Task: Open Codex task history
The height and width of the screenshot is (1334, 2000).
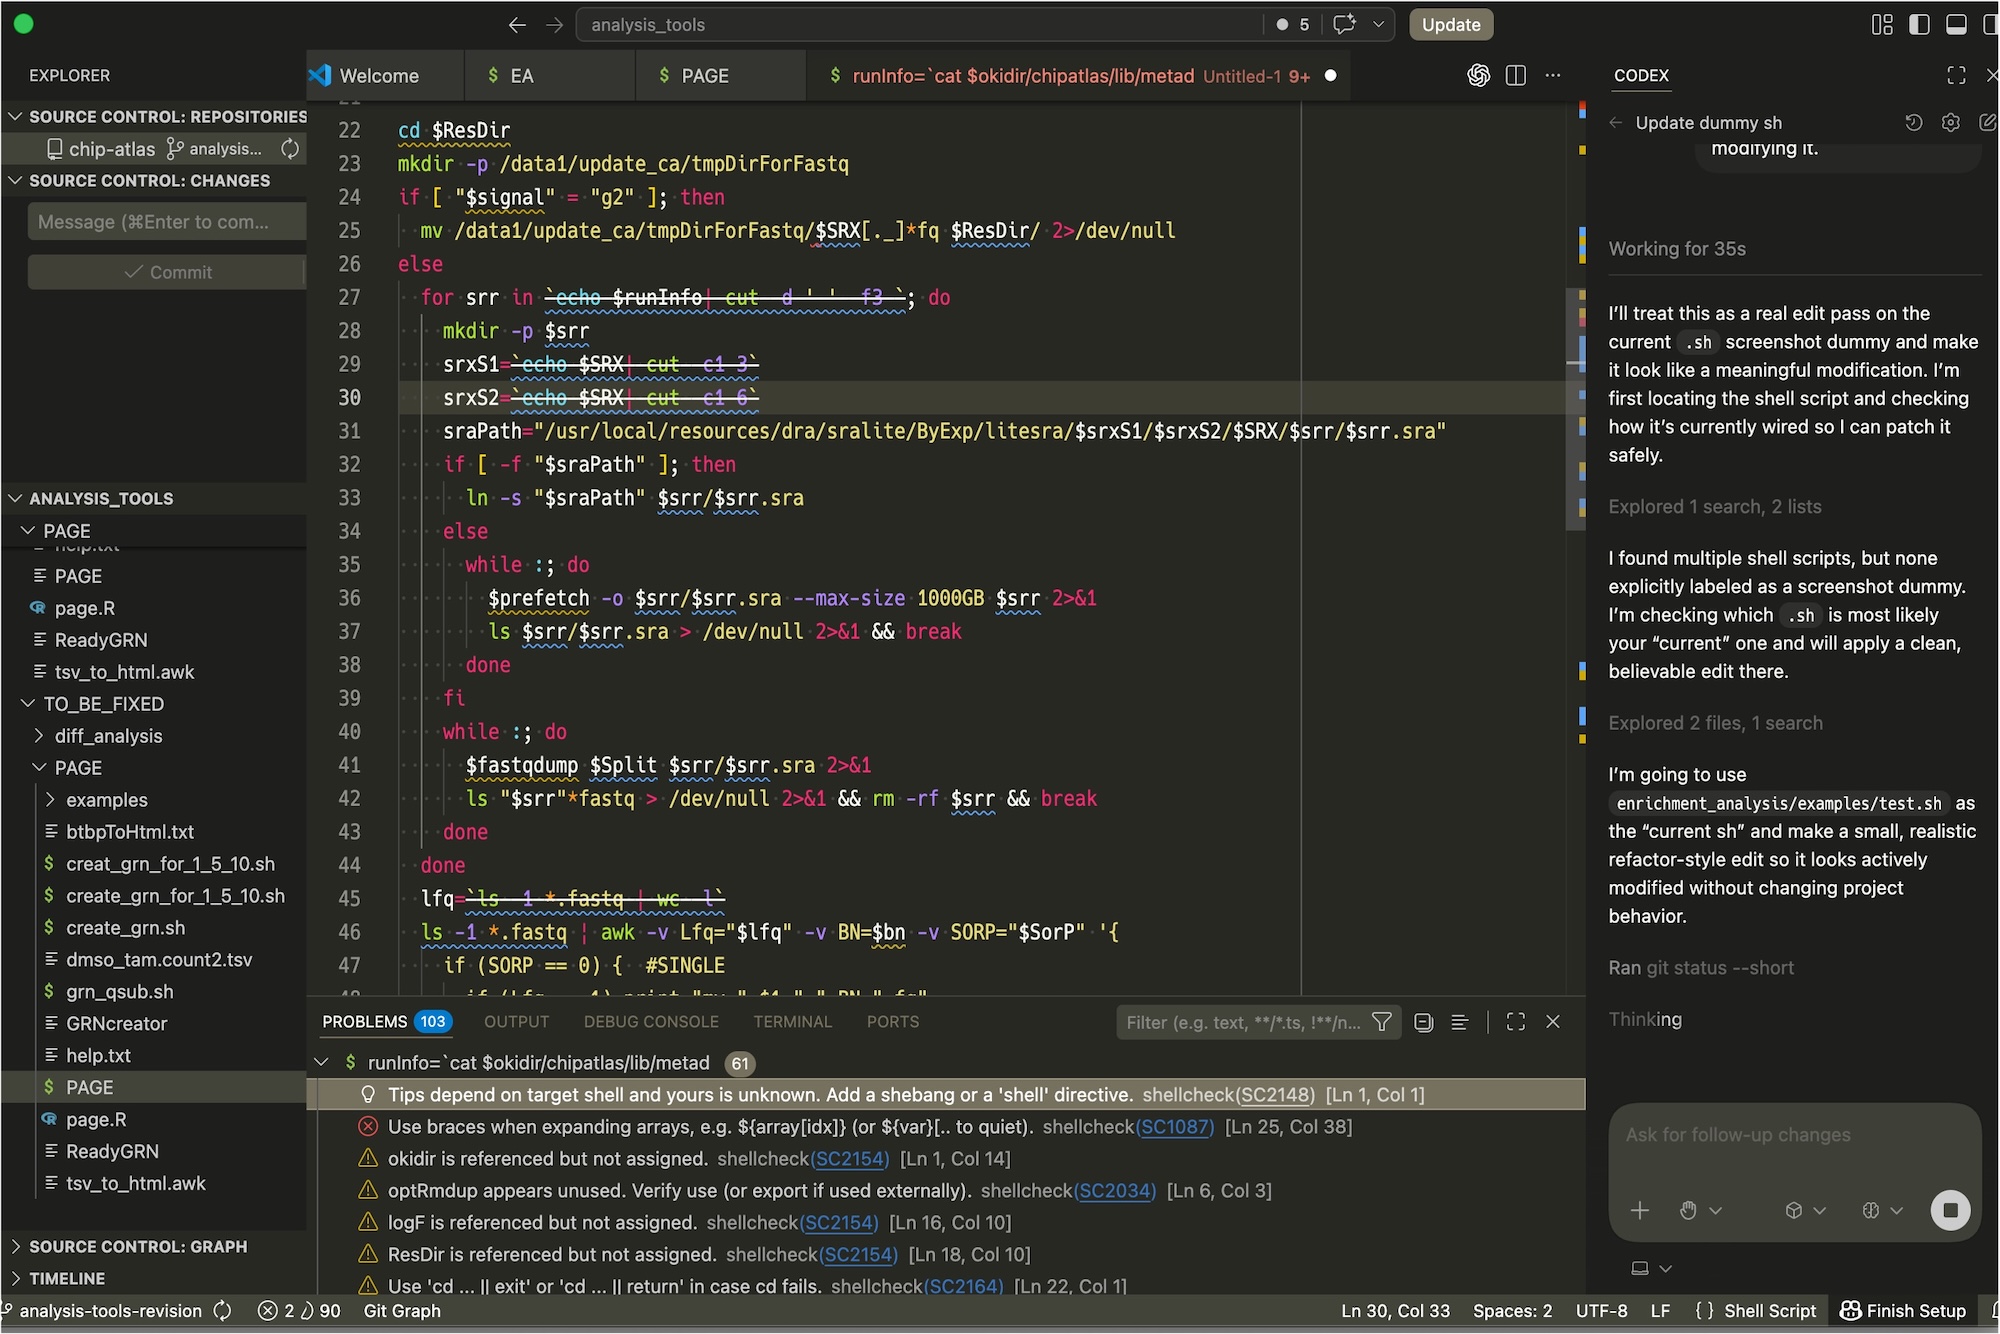Action: pyautogui.click(x=1913, y=122)
